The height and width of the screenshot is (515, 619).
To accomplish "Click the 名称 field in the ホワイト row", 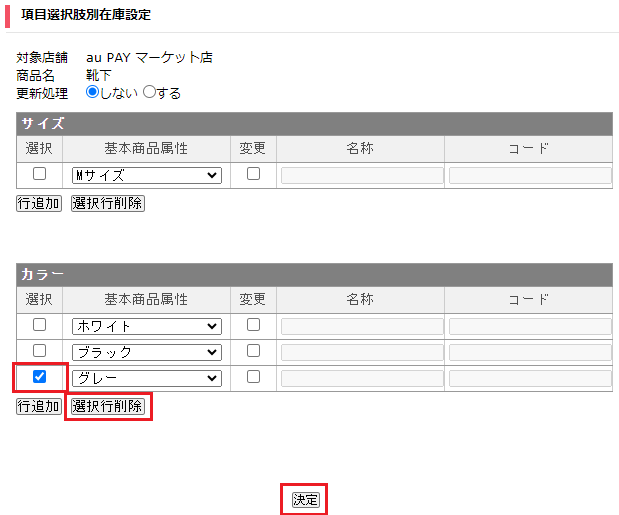I will [362, 327].
